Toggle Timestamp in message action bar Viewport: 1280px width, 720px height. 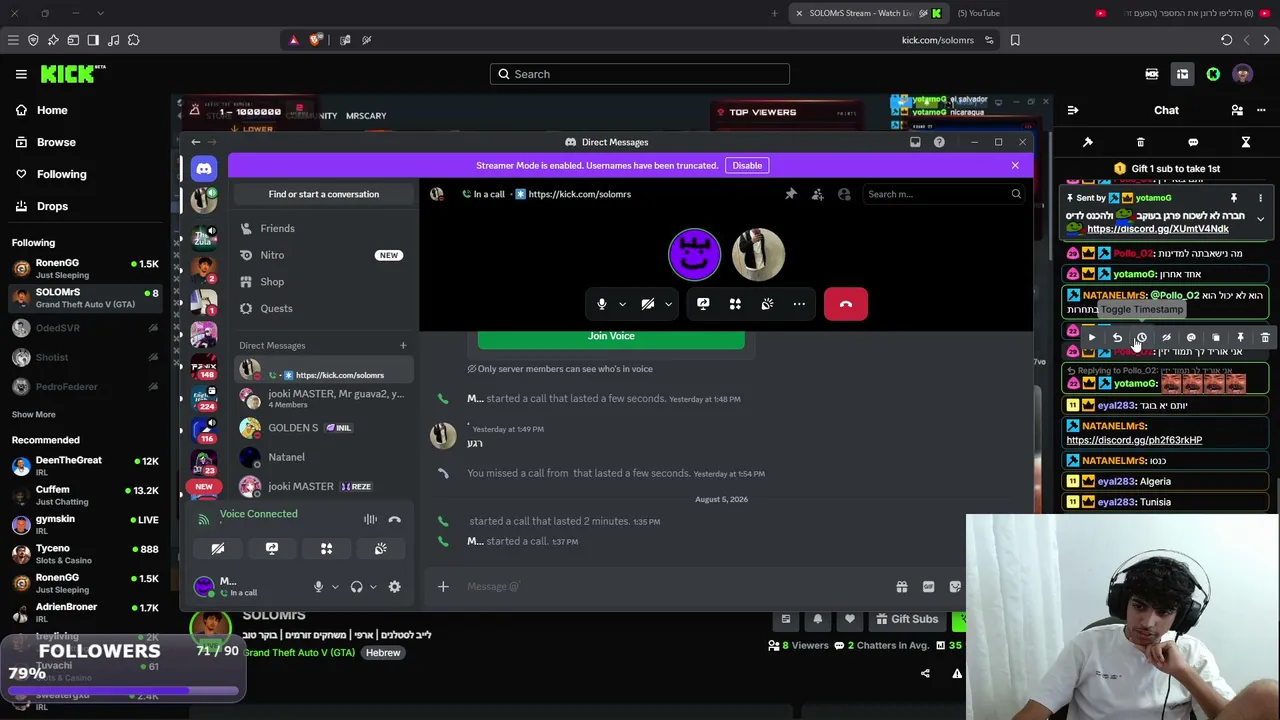pos(1141,338)
